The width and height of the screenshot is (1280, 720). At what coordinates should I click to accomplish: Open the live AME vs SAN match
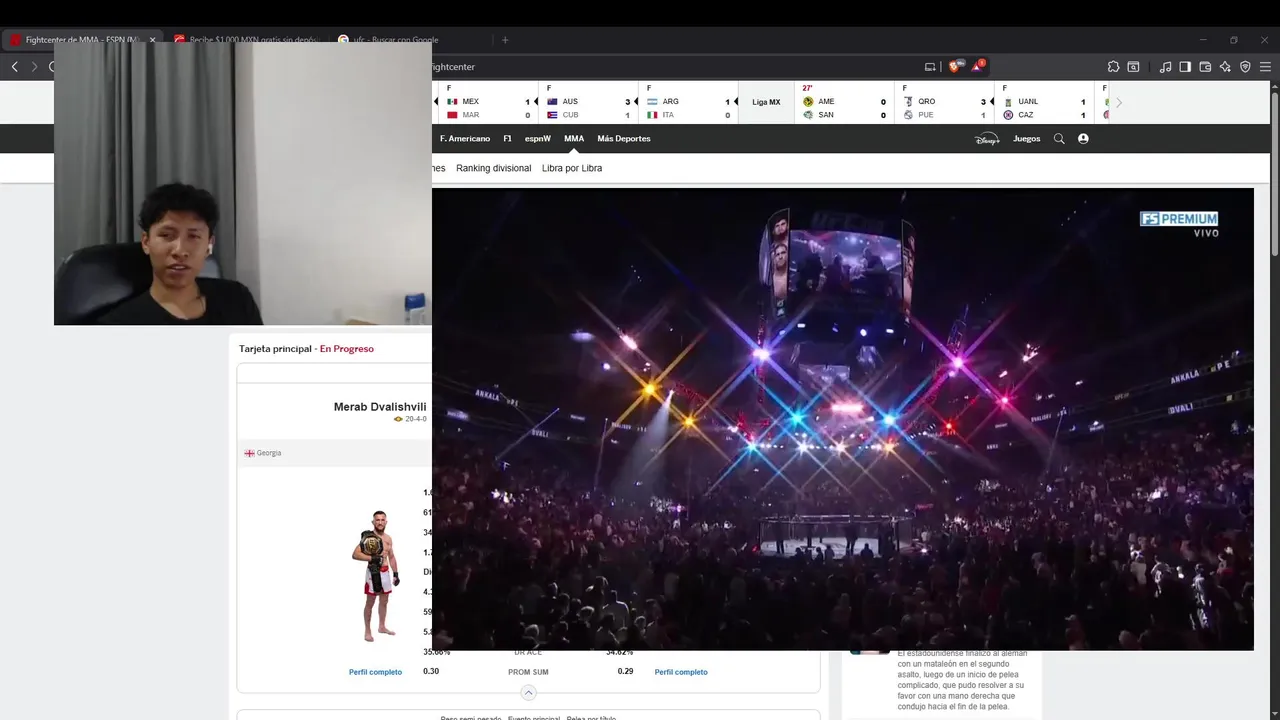click(x=843, y=102)
